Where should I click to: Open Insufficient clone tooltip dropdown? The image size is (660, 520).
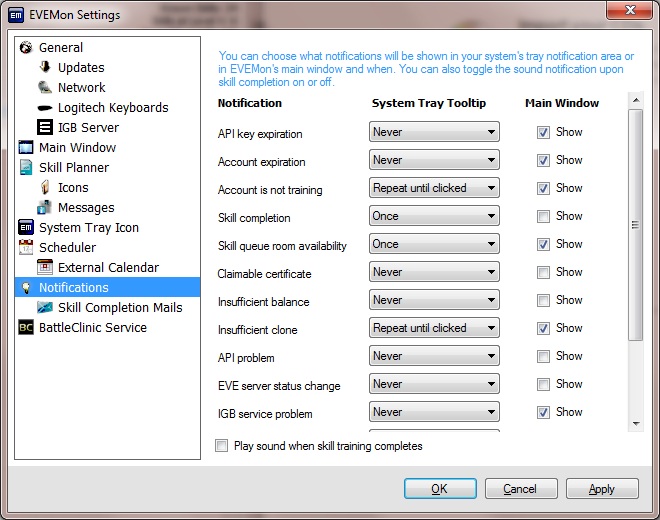coord(434,328)
